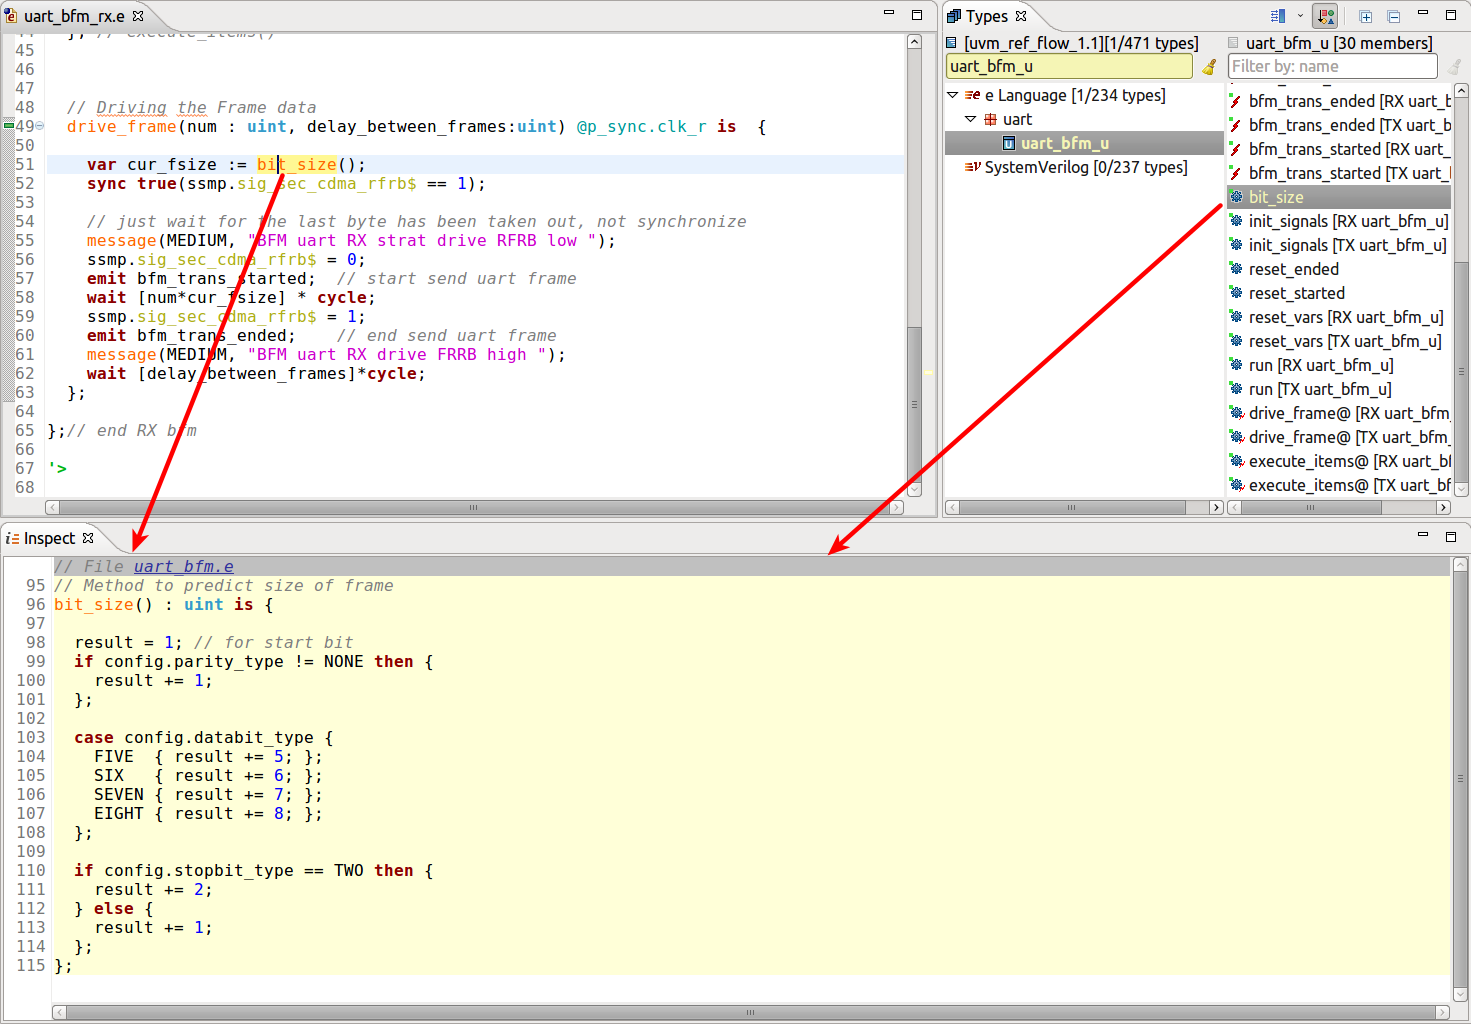
Task: Open the Types toolbar dropdown chevron
Action: [1300, 16]
